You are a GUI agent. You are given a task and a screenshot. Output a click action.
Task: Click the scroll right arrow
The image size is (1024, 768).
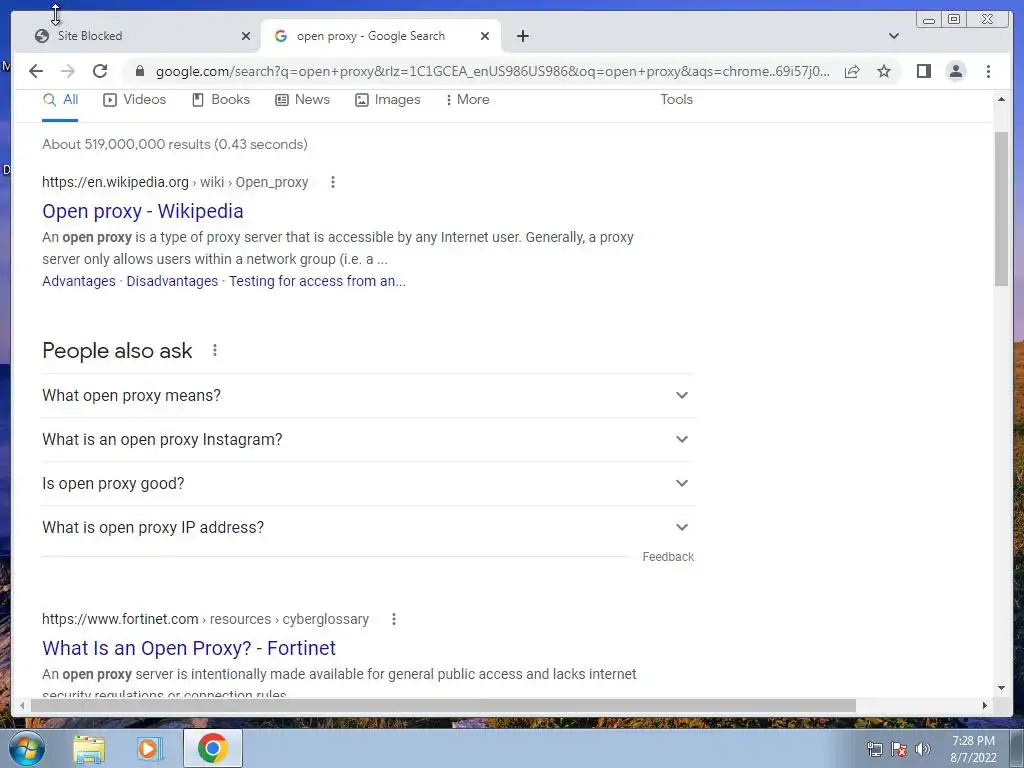coord(984,705)
